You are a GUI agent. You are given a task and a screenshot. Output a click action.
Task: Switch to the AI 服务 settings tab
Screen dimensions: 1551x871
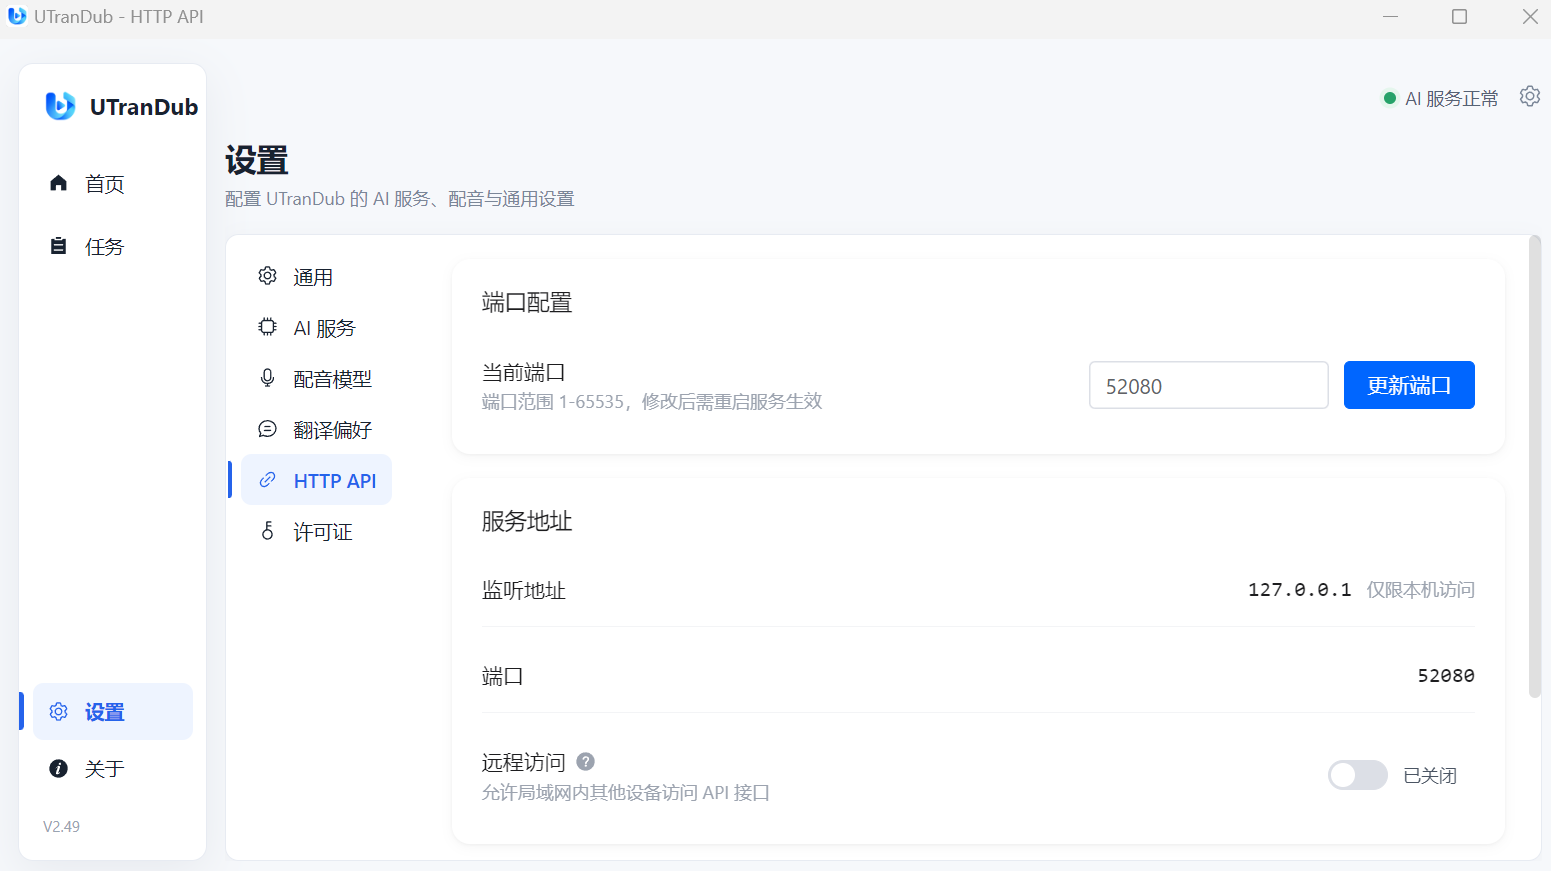tap(316, 328)
